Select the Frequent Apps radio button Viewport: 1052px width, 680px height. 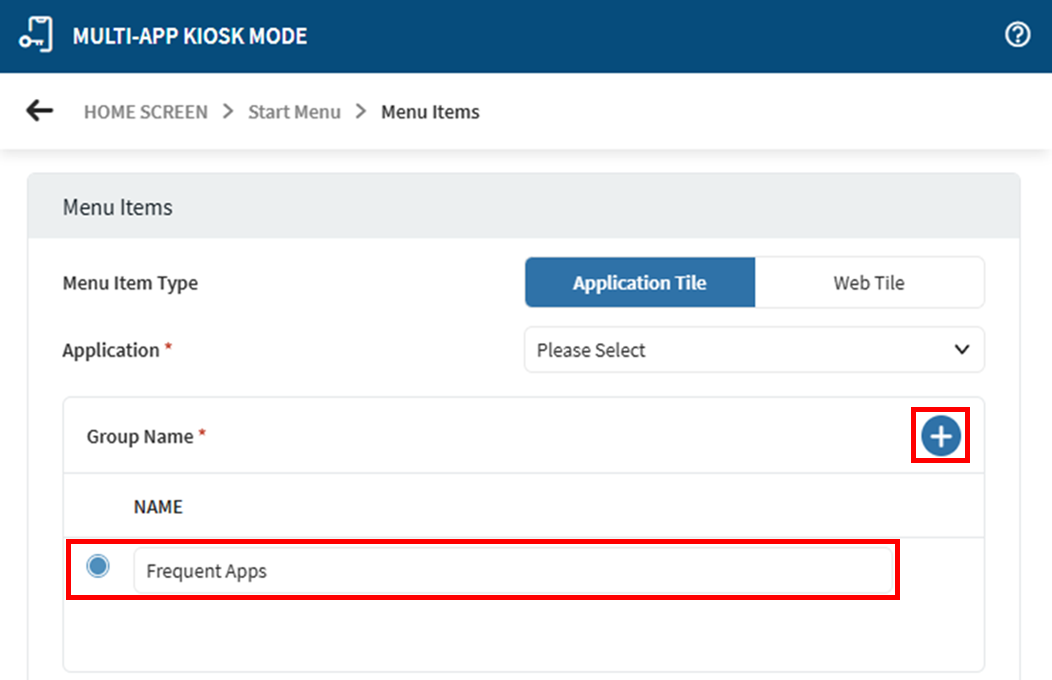[x=98, y=567]
